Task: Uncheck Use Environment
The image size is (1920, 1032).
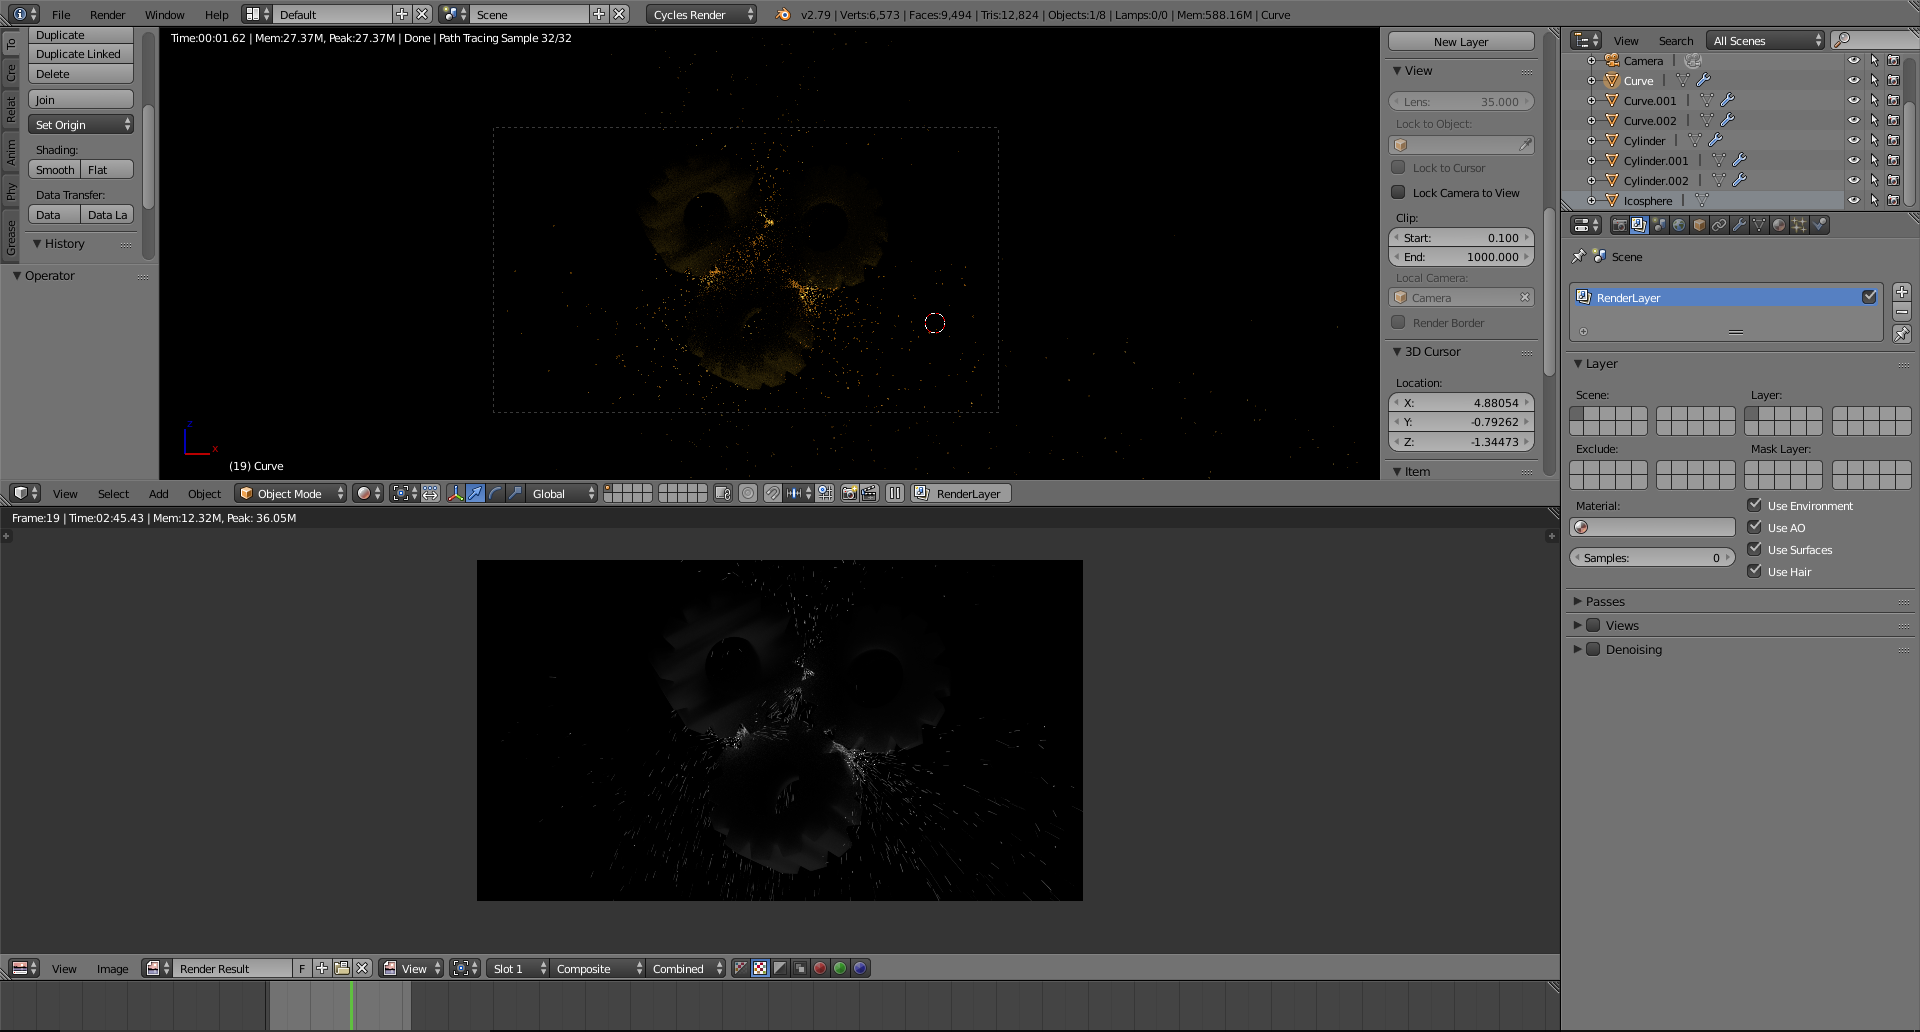Action: [x=1754, y=505]
